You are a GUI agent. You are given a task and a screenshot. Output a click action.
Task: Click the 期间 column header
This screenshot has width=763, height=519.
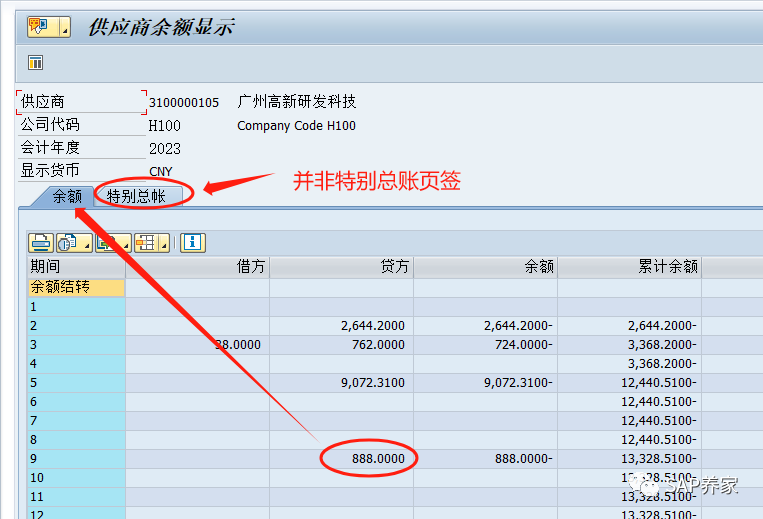click(x=76, y=267)
